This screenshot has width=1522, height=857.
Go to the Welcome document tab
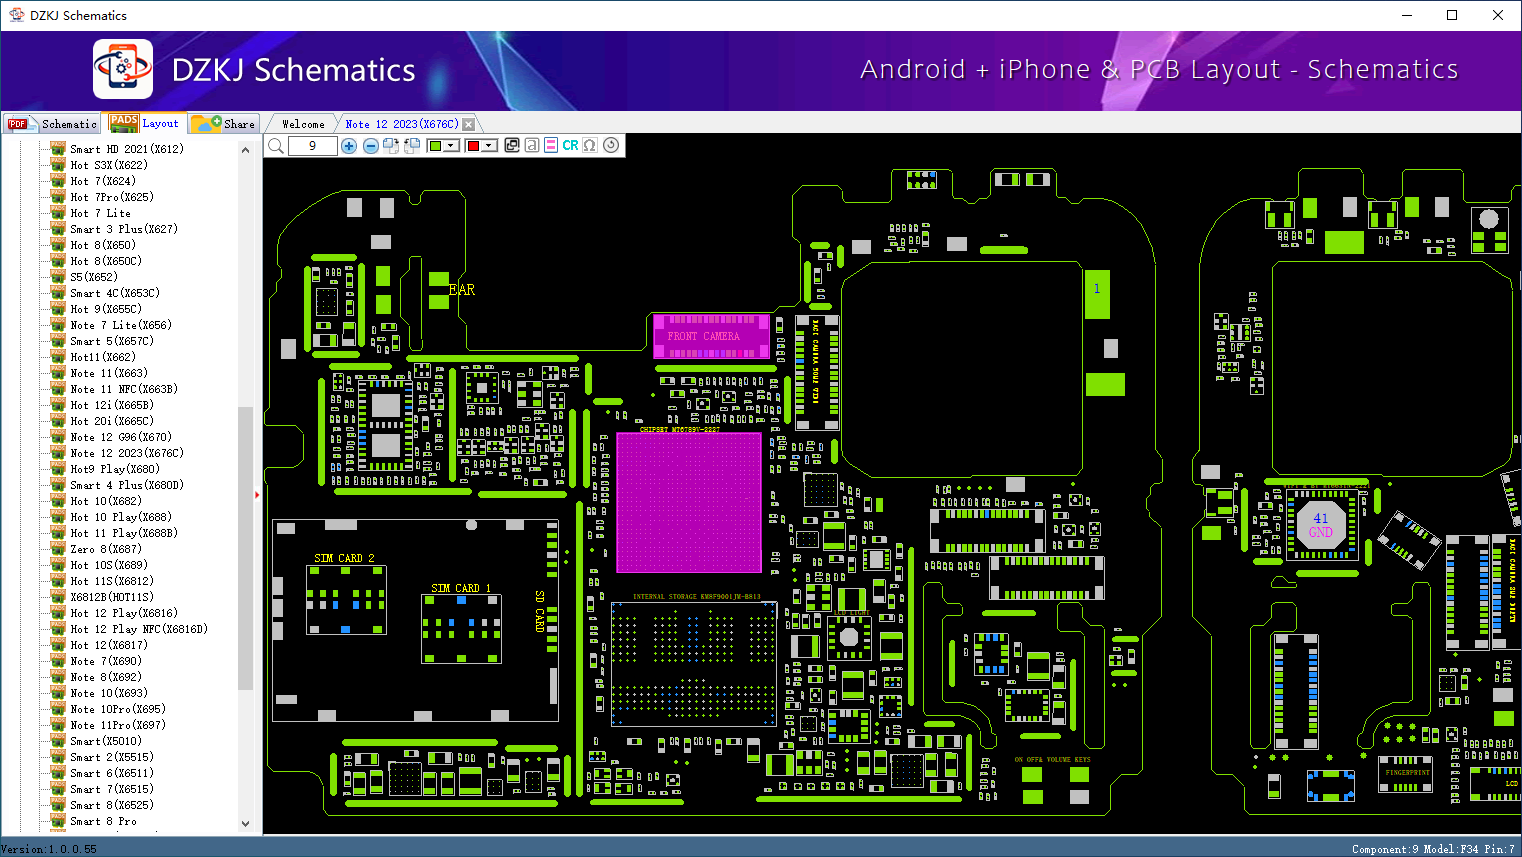(x=303, y=124)
